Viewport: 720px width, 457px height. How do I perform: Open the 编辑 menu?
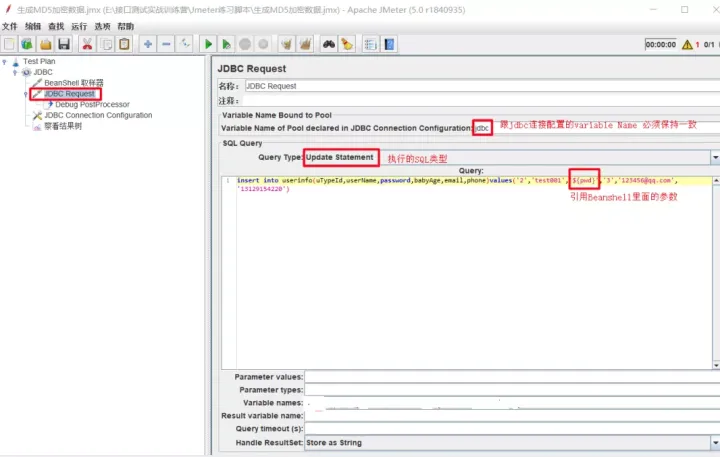(x=33, y=26)
